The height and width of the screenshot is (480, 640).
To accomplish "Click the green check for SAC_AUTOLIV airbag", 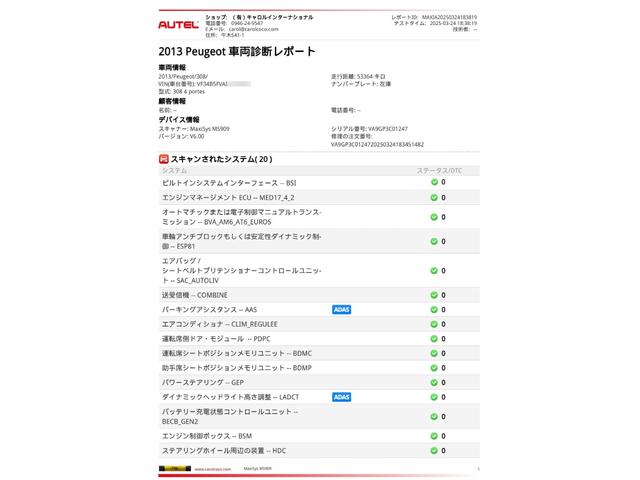I will click(x=434, y=271).
